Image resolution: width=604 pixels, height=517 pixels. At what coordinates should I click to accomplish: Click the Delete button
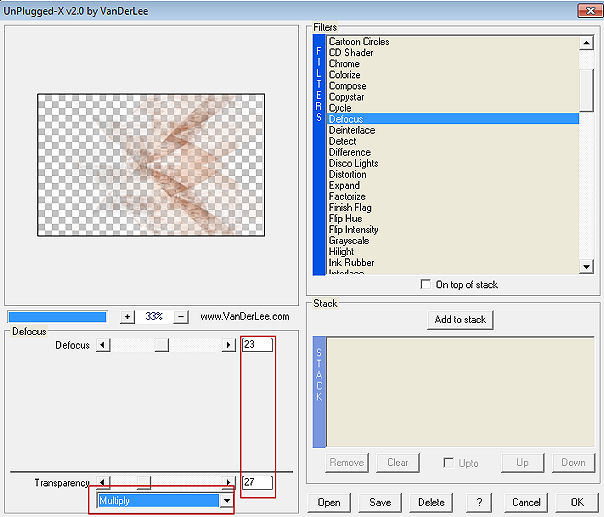coord(431,503)
